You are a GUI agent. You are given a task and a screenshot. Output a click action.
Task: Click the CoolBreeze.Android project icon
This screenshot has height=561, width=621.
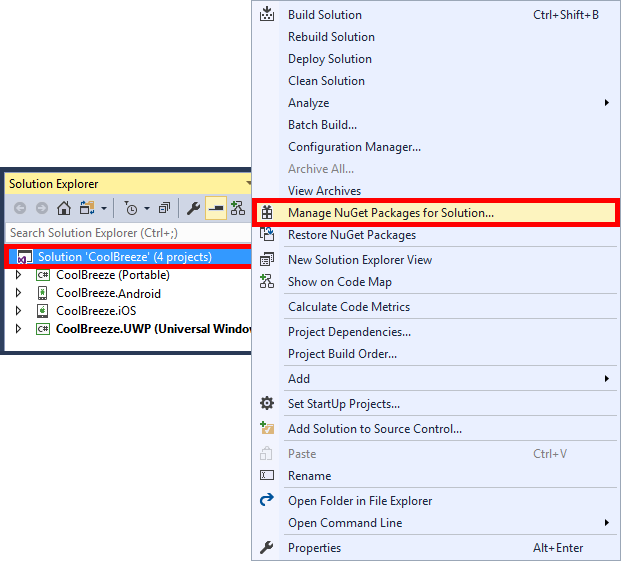coord(43,293)
